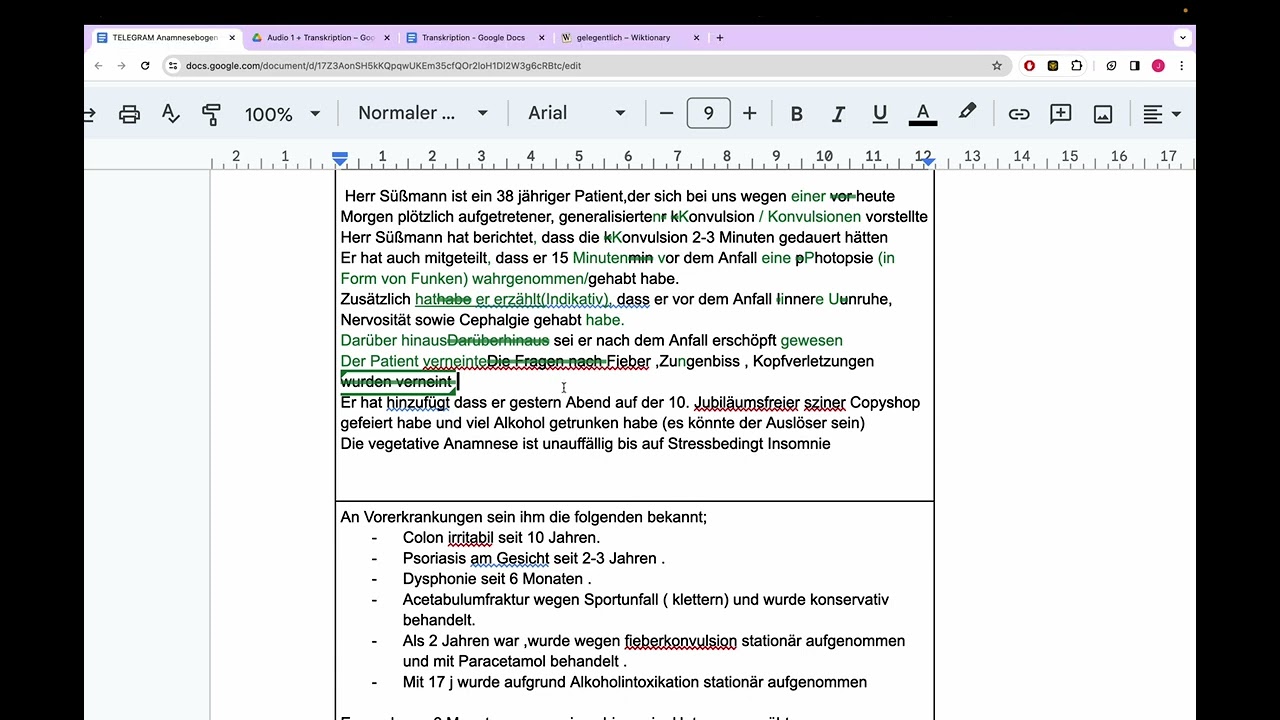Open the Chrome three-dot menu
The width and height of the screenshot is (1280, 720).
point(1182,66)
